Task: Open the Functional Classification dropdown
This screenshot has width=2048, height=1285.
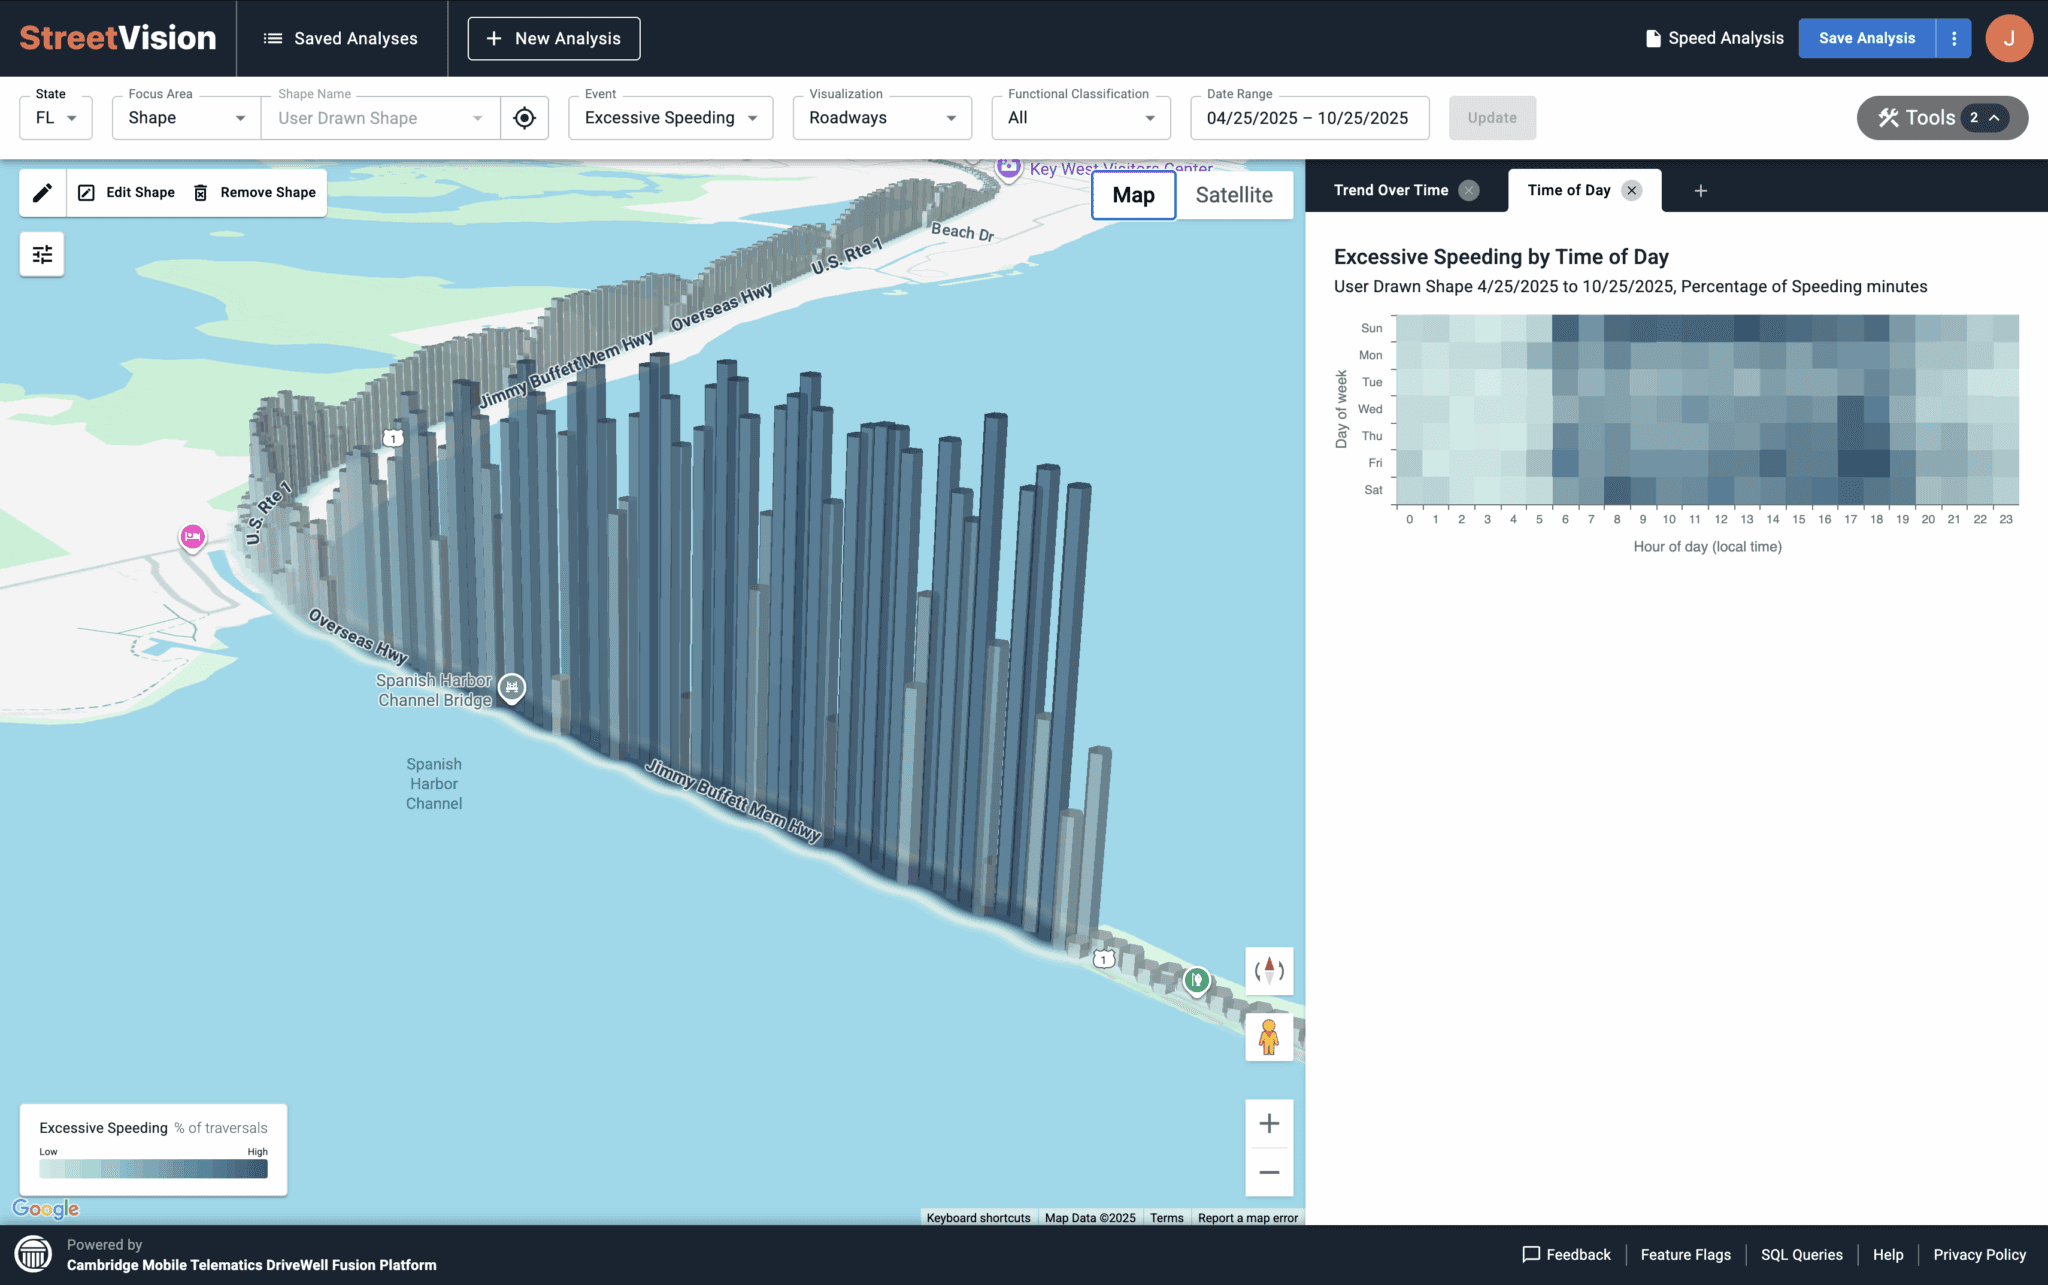Action: point(1080,118)
